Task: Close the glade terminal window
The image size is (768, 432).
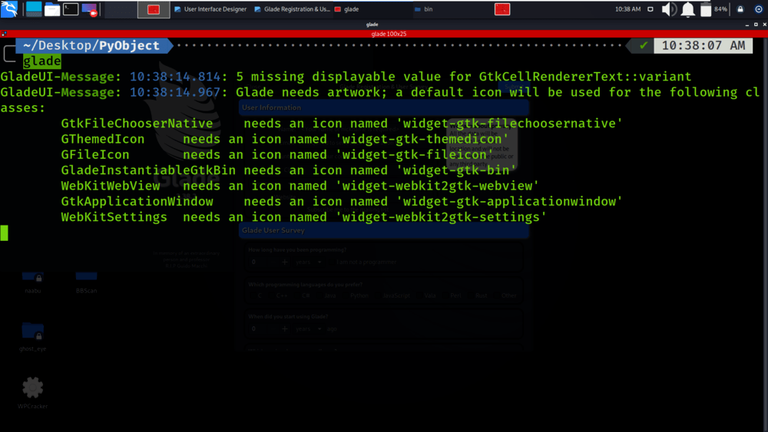Action: pyautogui.click(x=764, y=24)
